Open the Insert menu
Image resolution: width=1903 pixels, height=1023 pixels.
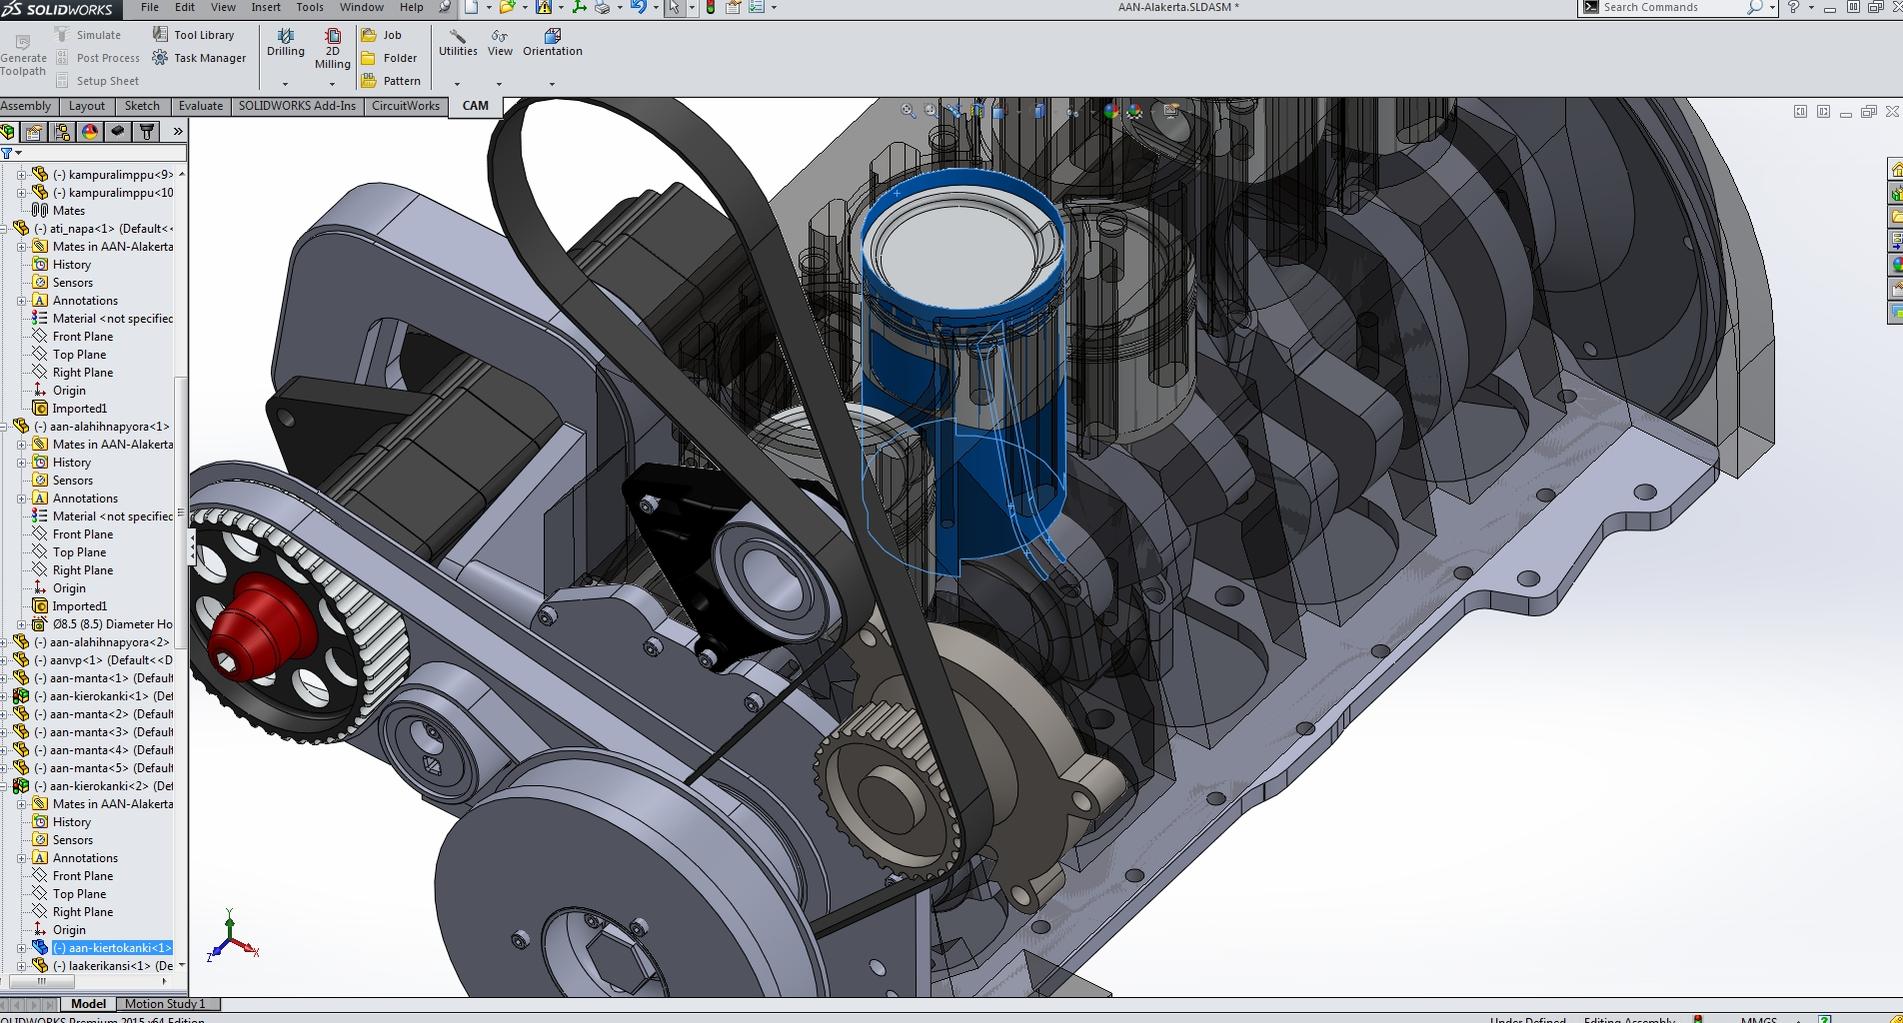(x=265, y=7)
